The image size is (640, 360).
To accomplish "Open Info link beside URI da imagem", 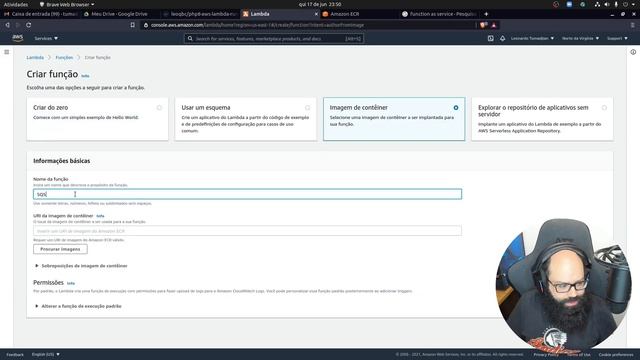I will click(100, 216).
